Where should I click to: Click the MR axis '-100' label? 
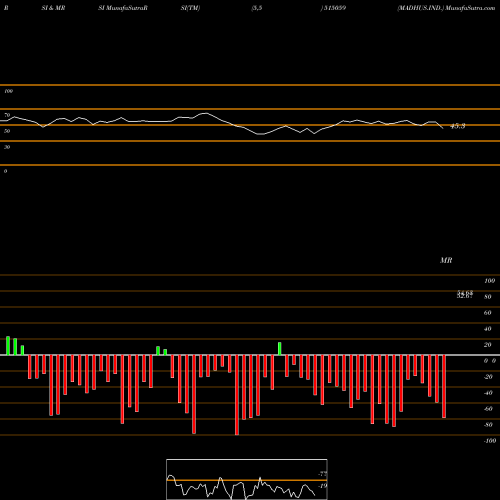(490, 441)
